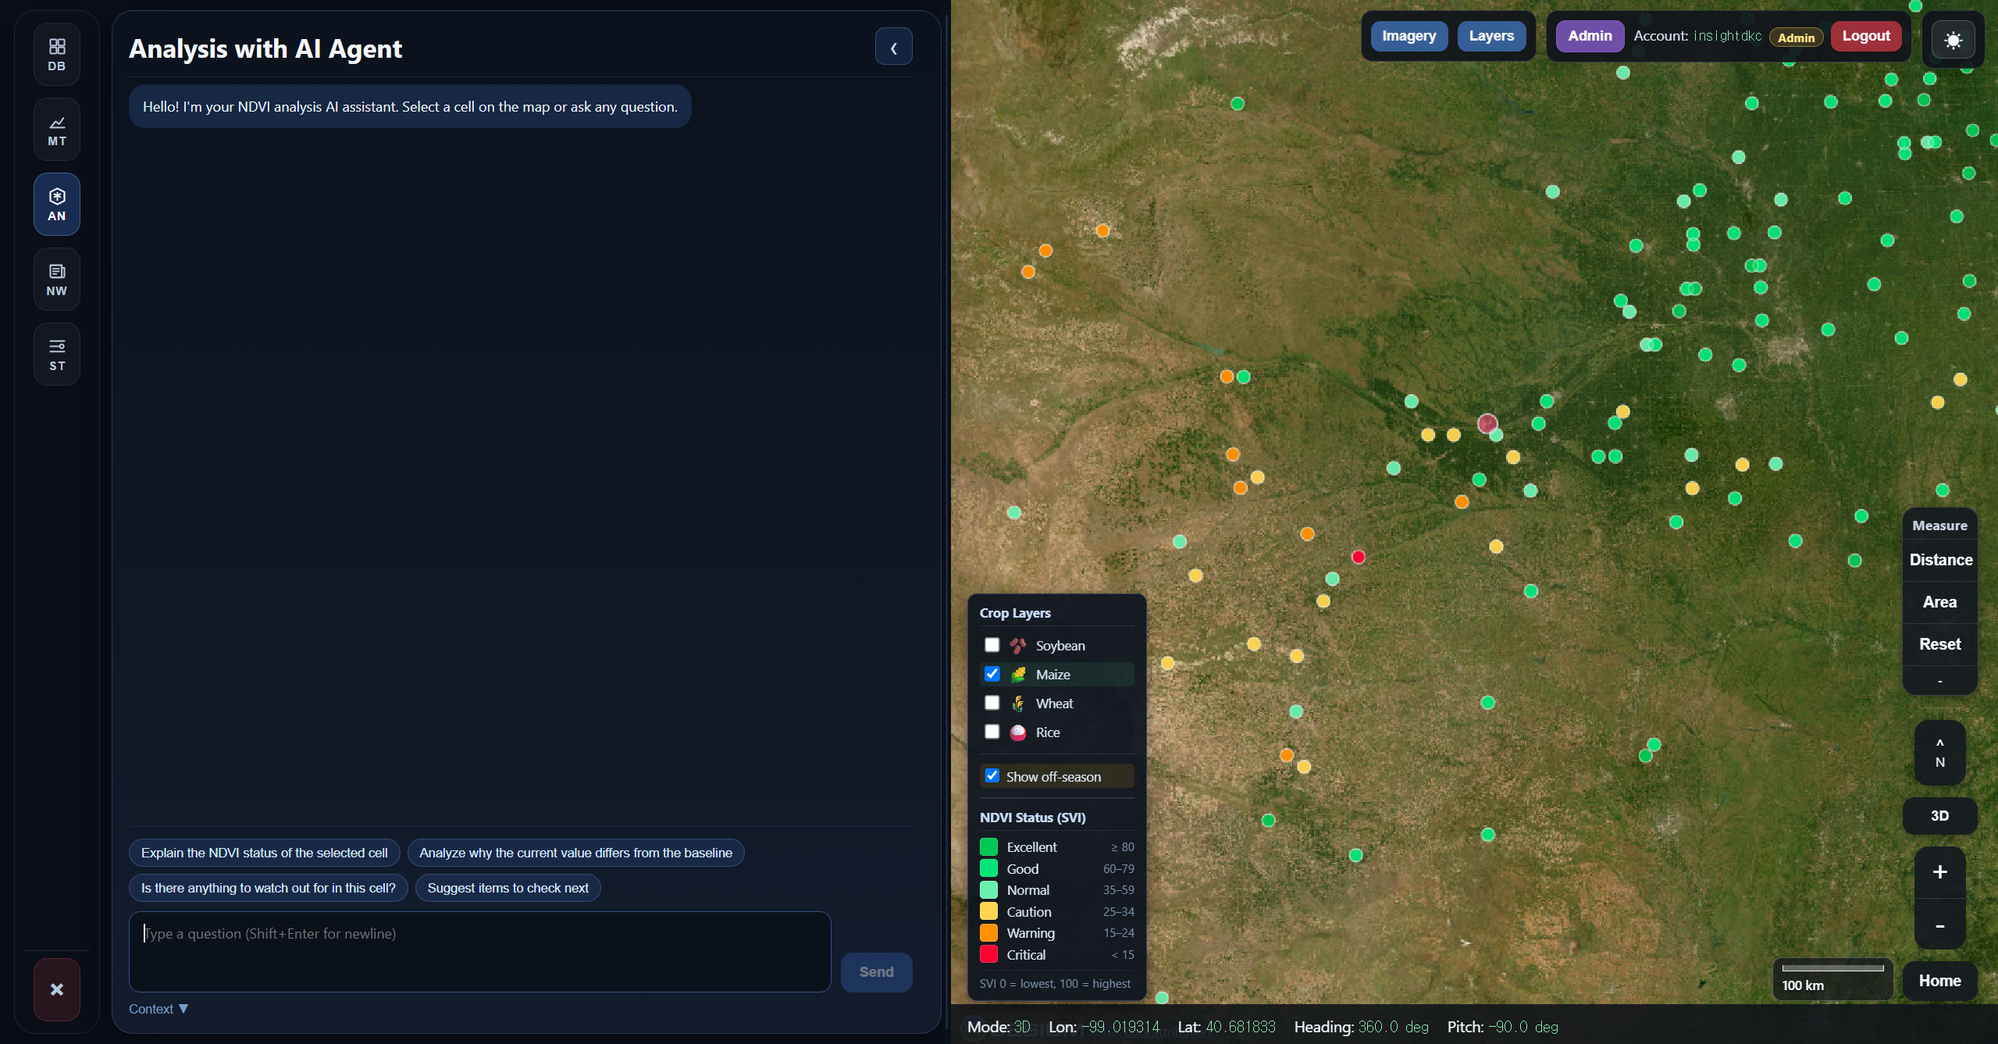
Task: Click the Caution yellow legend swatch
Action: 989,912
